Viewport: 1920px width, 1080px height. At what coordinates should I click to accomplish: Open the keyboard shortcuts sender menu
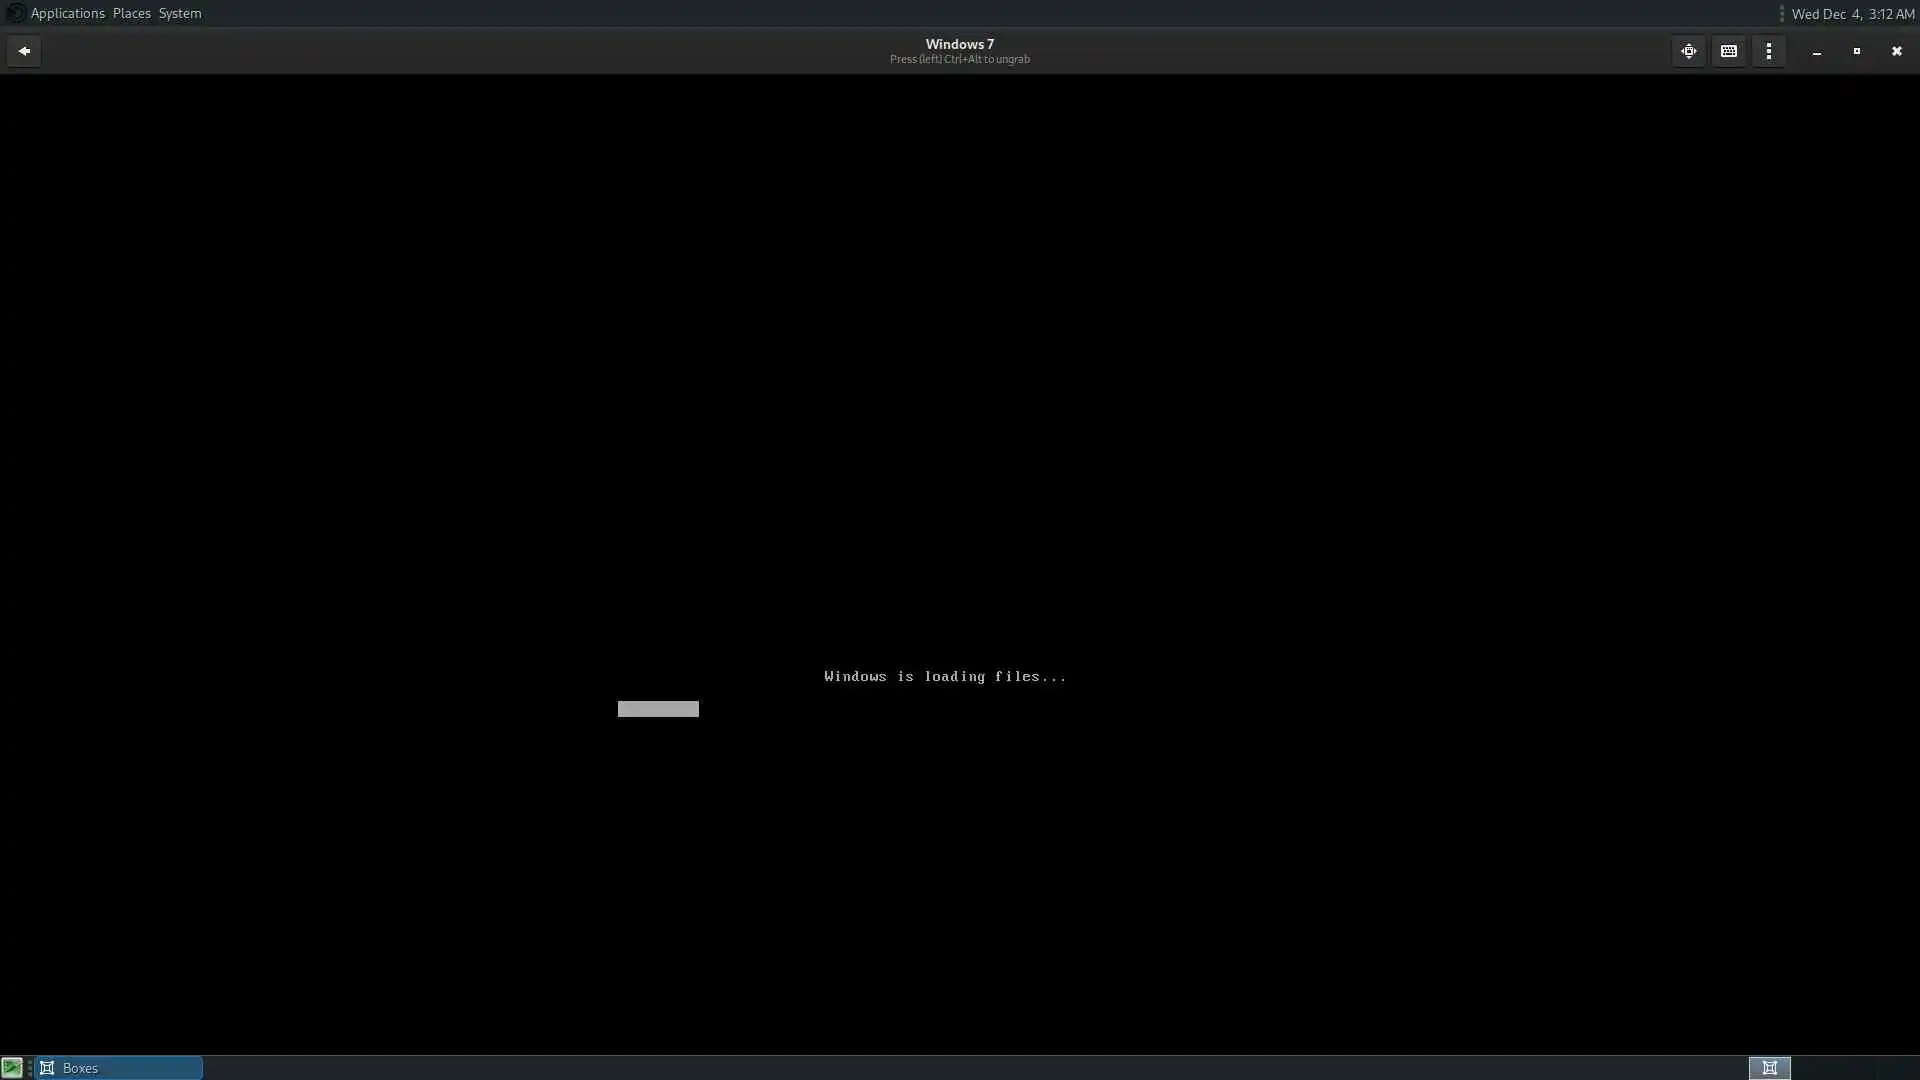click(1728, 51)
